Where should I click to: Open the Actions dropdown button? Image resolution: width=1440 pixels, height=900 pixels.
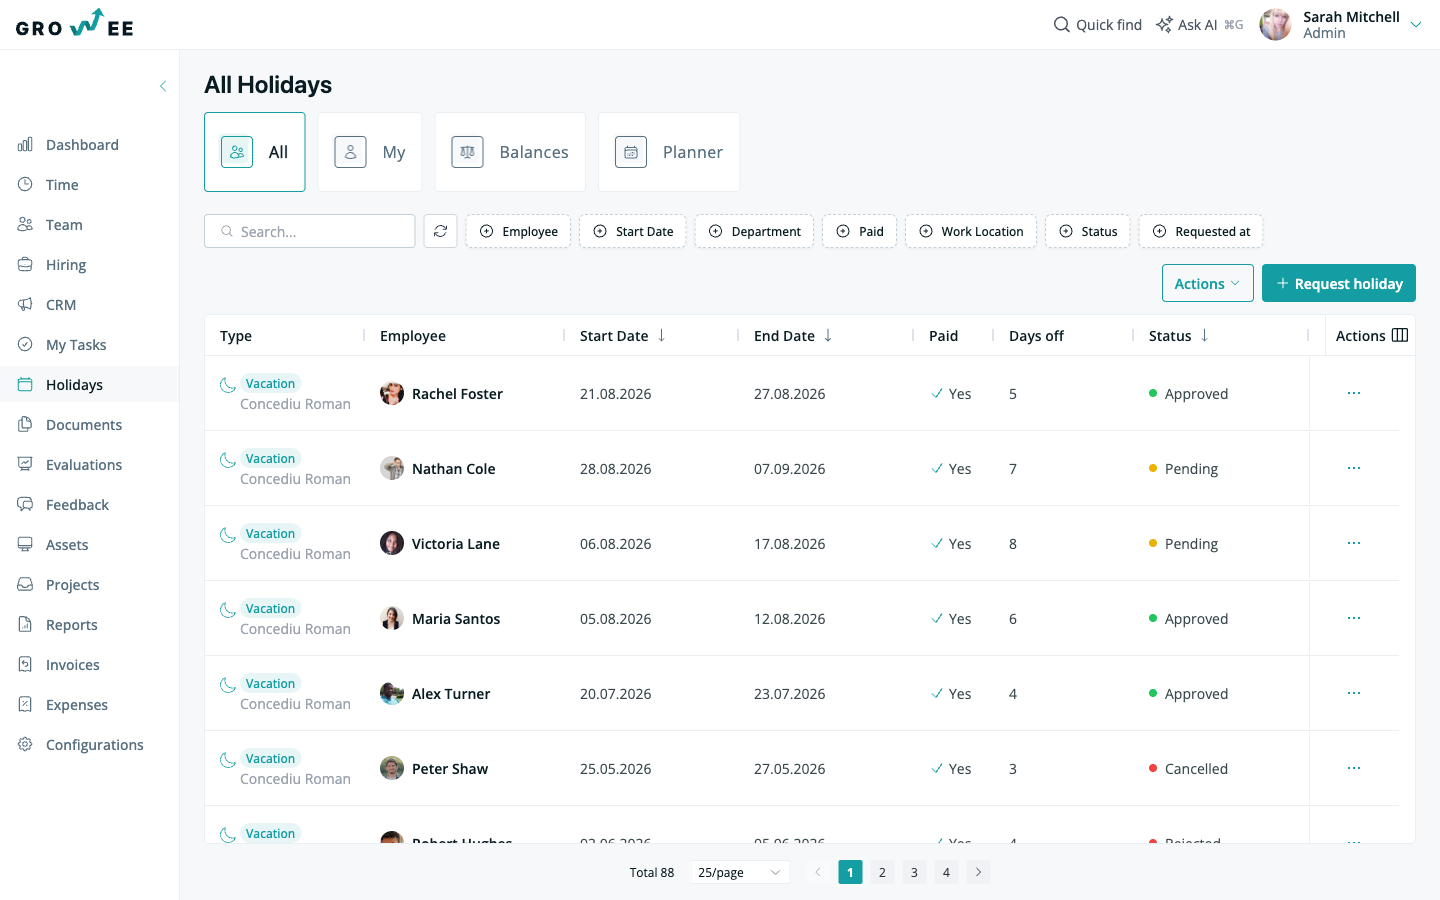[1207, 283]
